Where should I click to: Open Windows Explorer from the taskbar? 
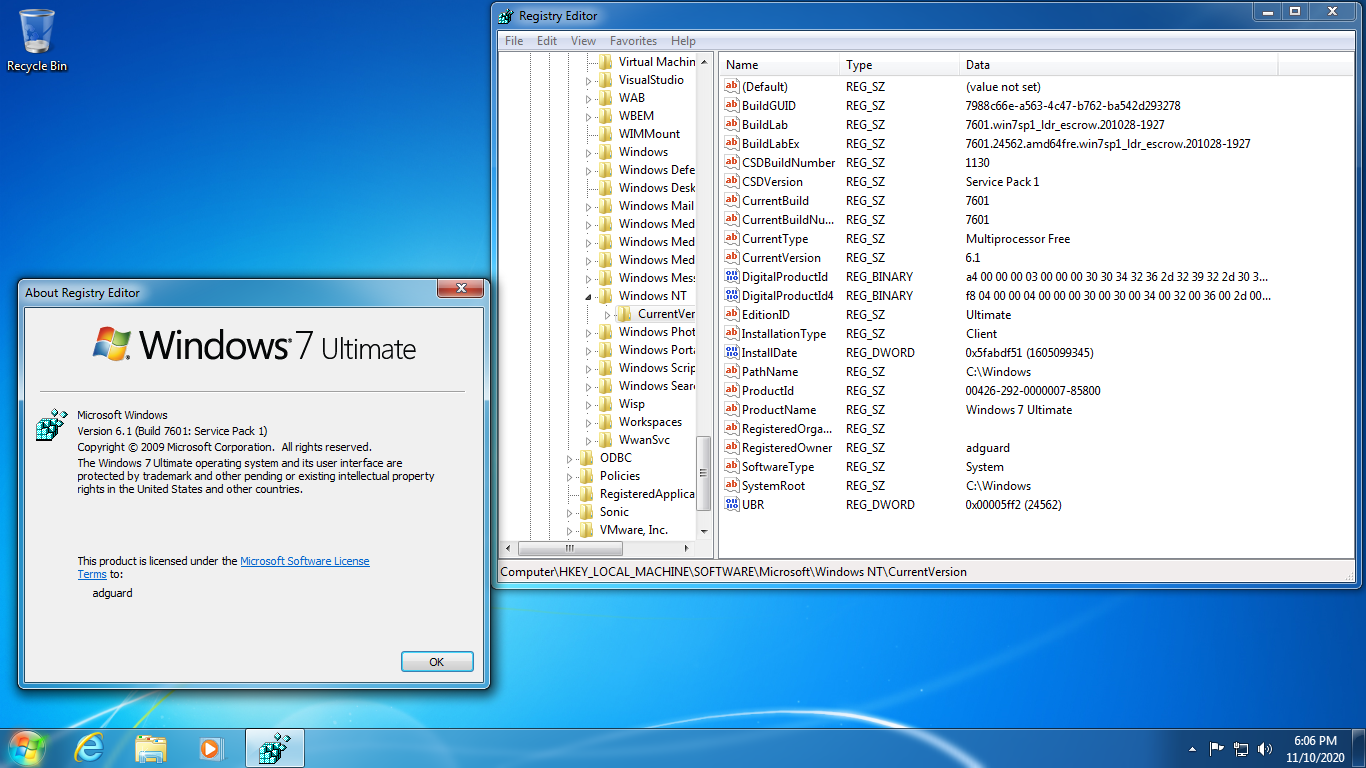[x=151, y=748]
